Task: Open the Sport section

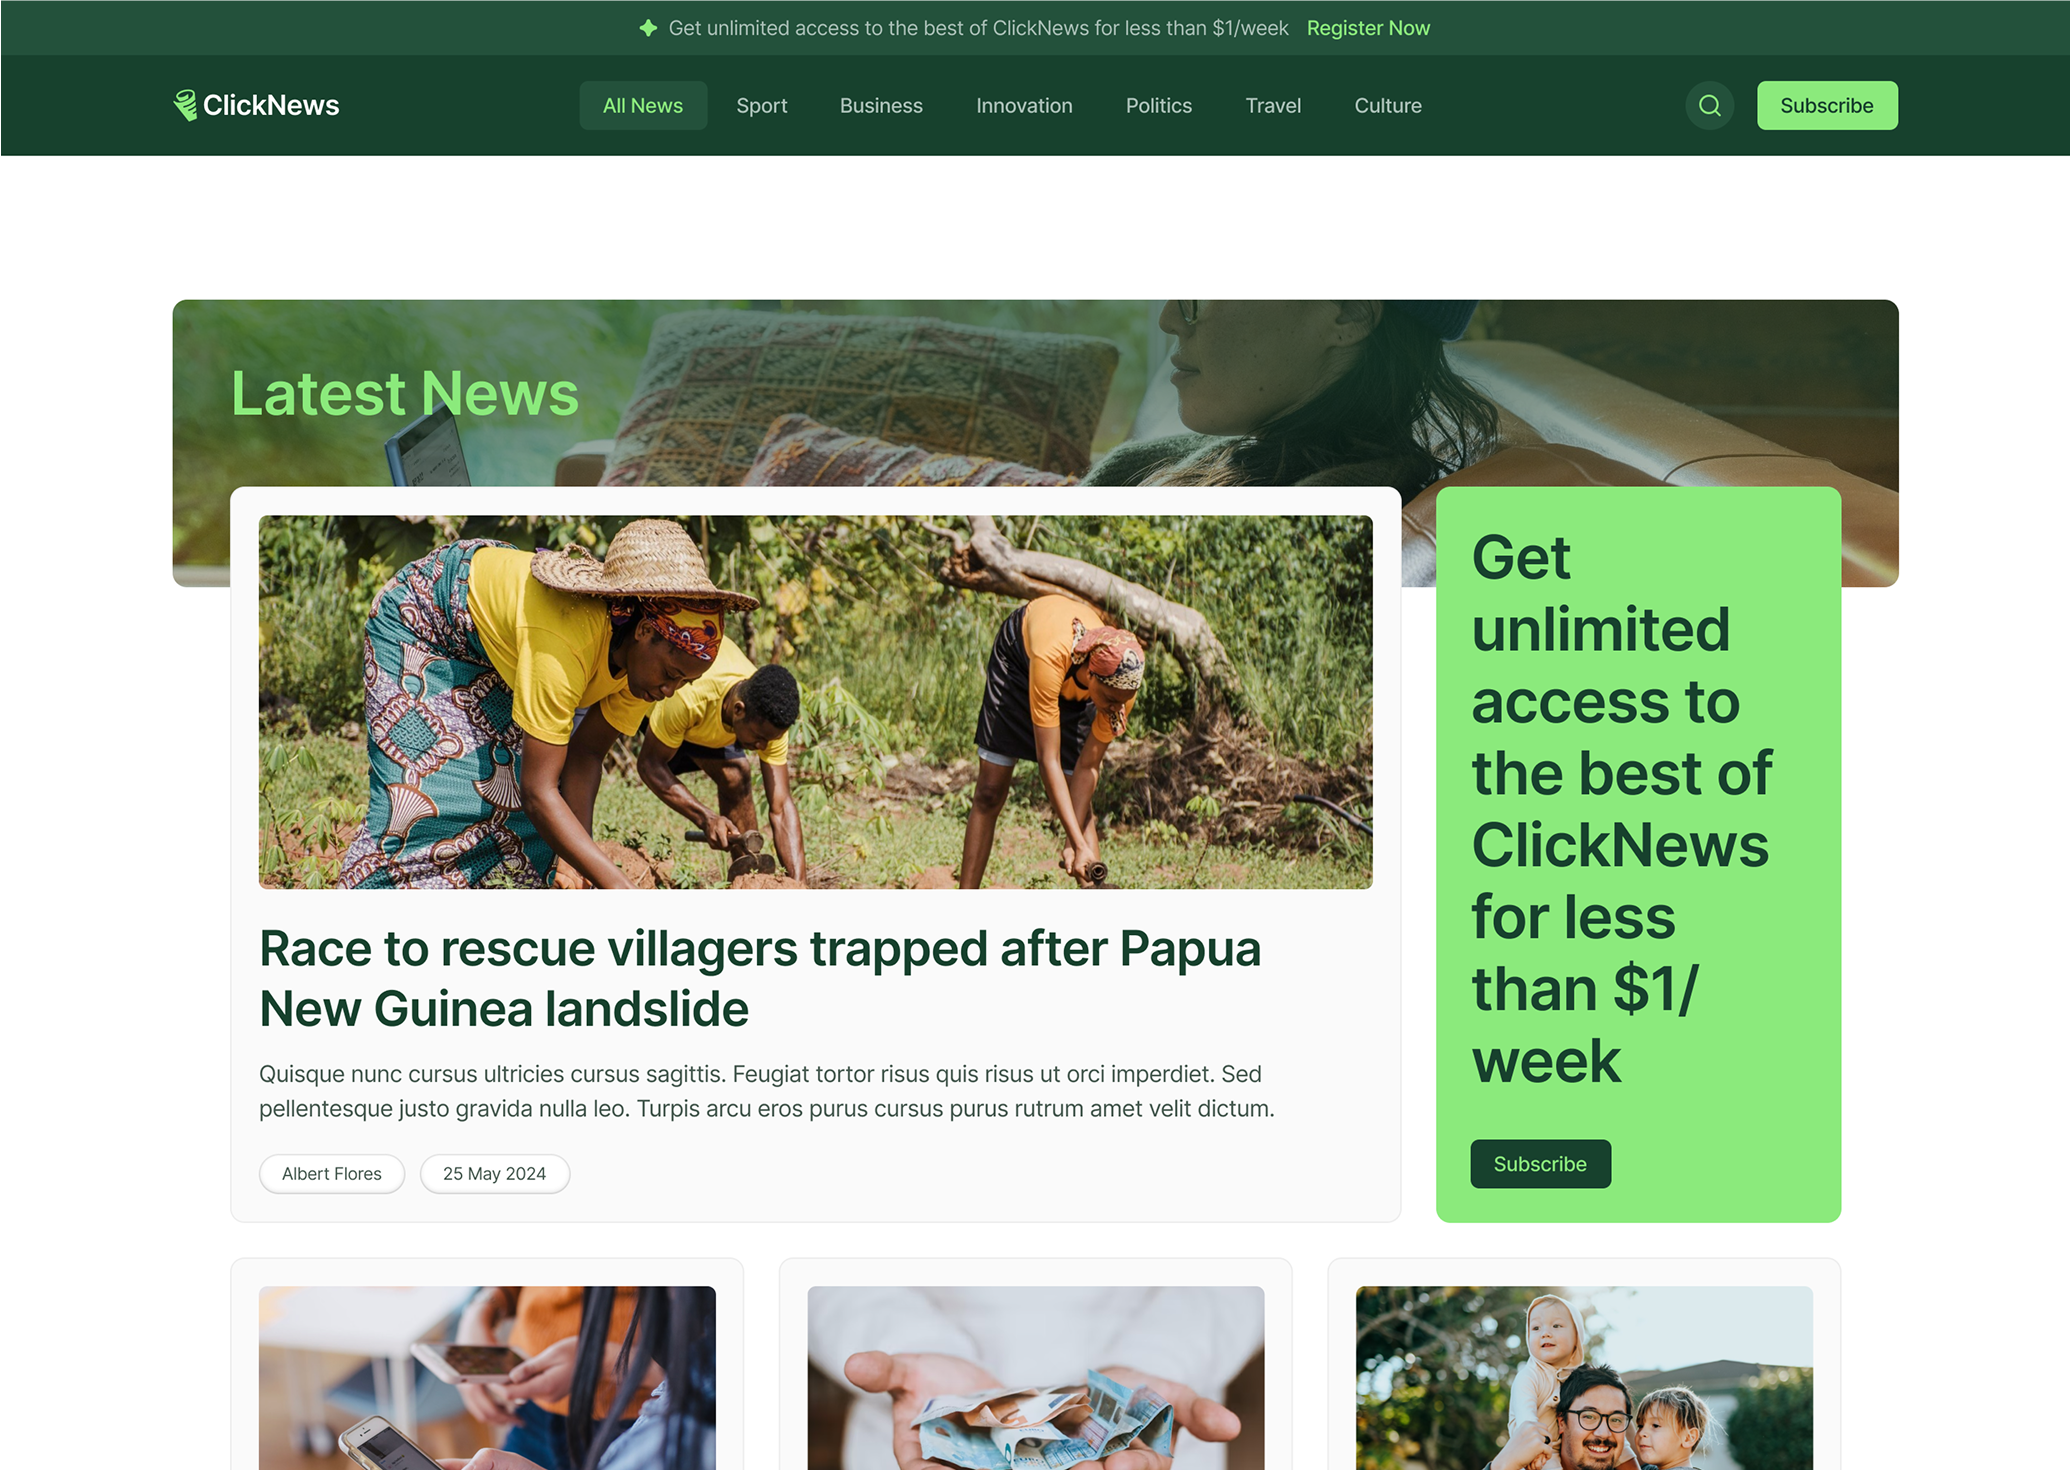Action: [x=761, y=105]
